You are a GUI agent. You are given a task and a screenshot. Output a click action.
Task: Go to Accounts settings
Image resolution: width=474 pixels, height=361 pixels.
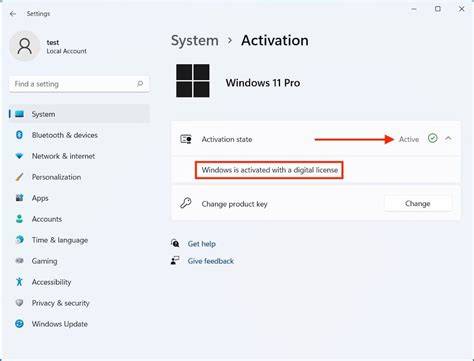point(47,219)
